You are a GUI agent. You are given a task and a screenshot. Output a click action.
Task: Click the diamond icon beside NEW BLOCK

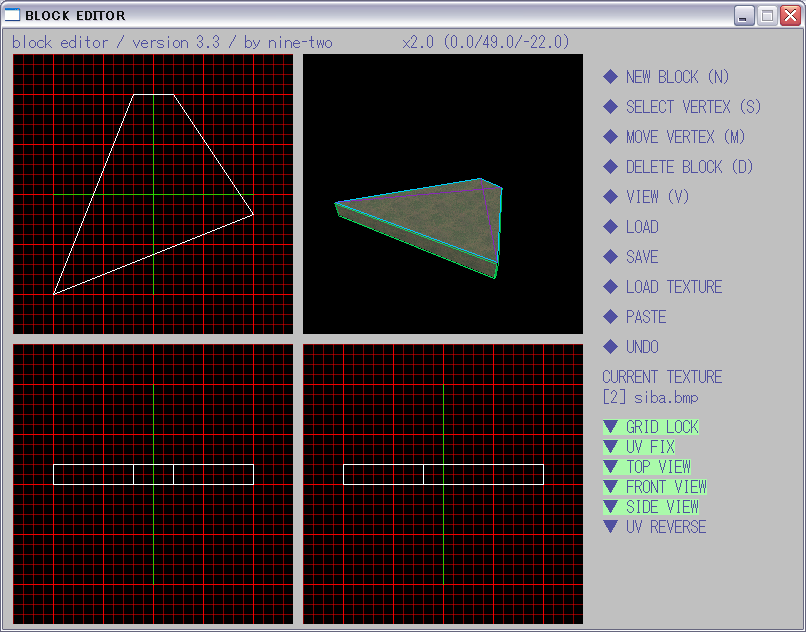click(611, 77)
